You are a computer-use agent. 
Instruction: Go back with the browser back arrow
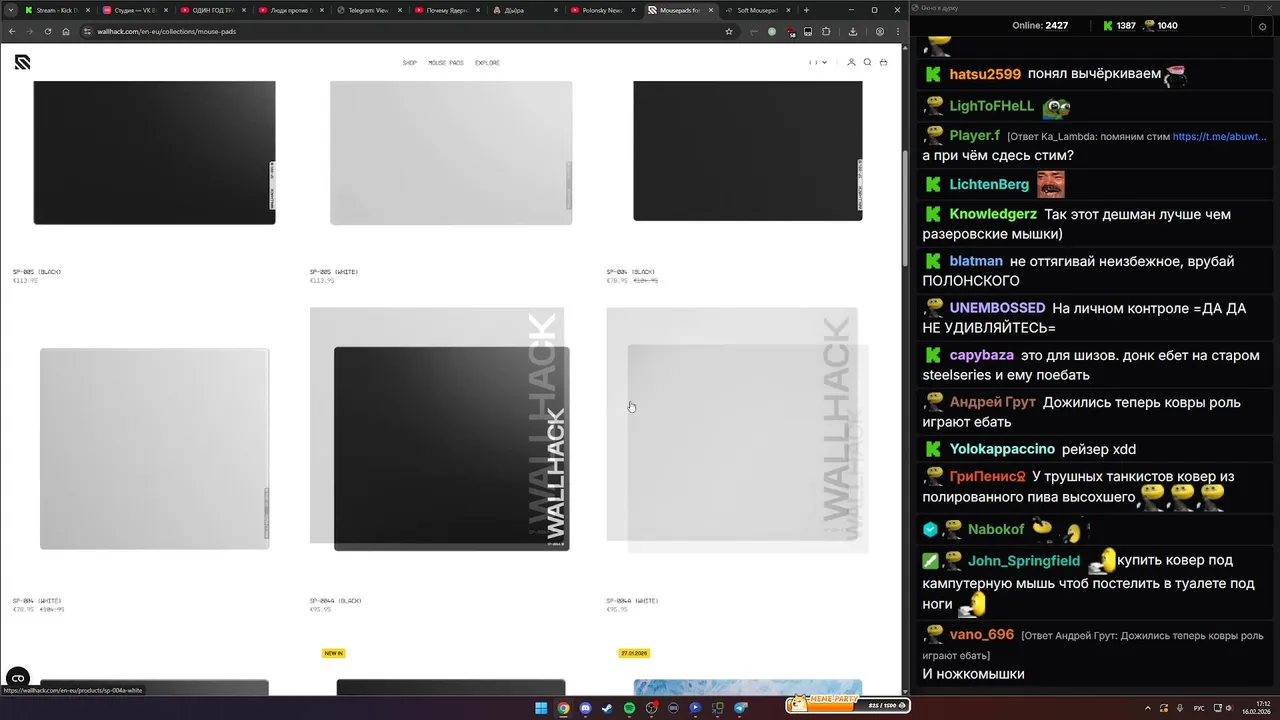(x=12, y=31)
